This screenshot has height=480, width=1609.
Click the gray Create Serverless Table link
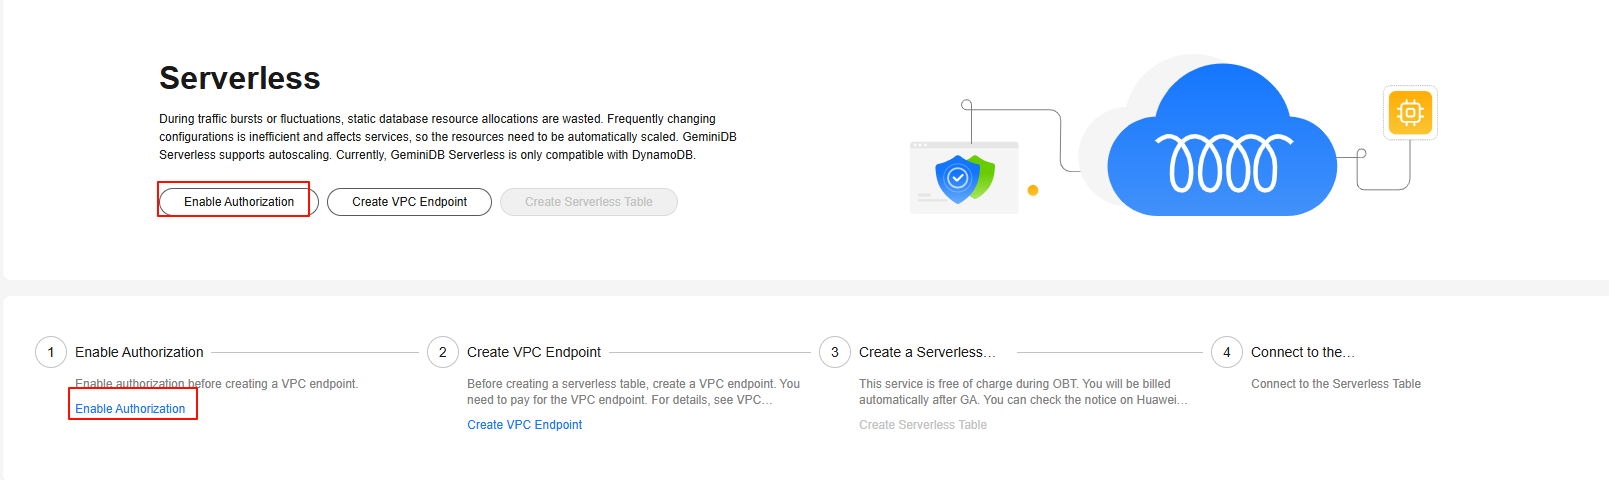[x=922, y=425]
